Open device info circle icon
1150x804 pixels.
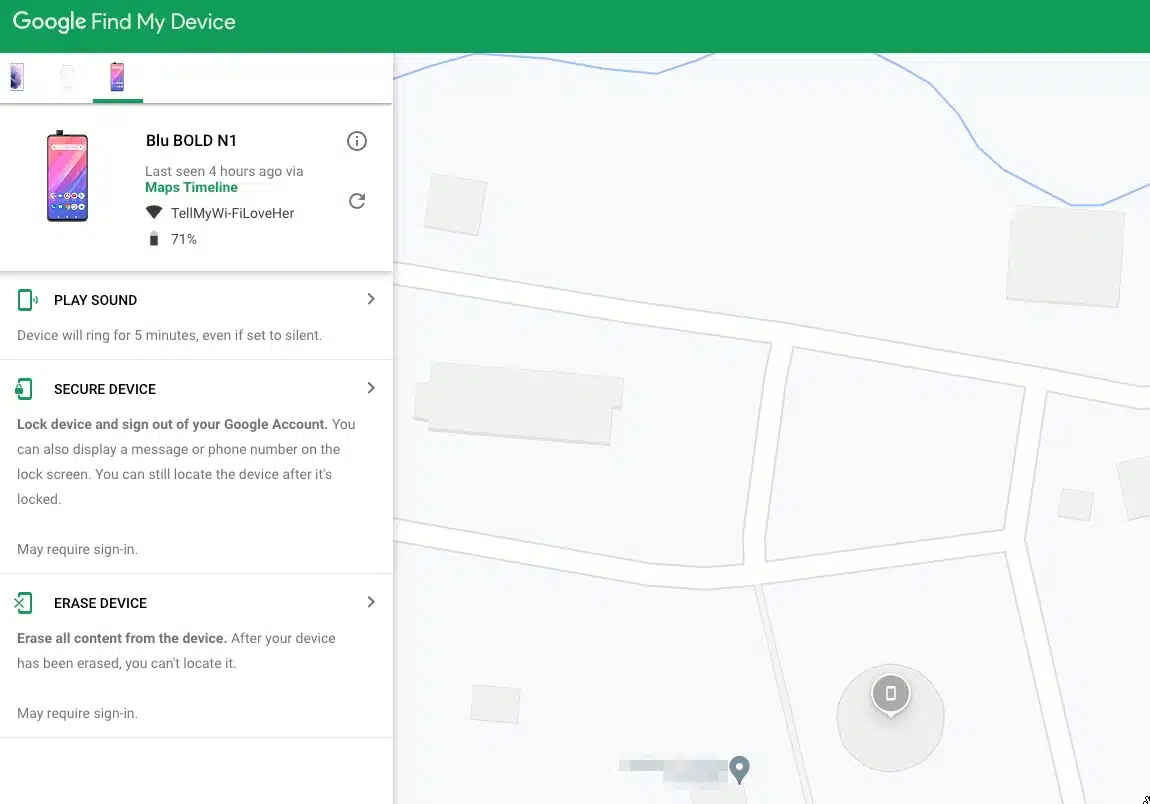tap(356, 141)
